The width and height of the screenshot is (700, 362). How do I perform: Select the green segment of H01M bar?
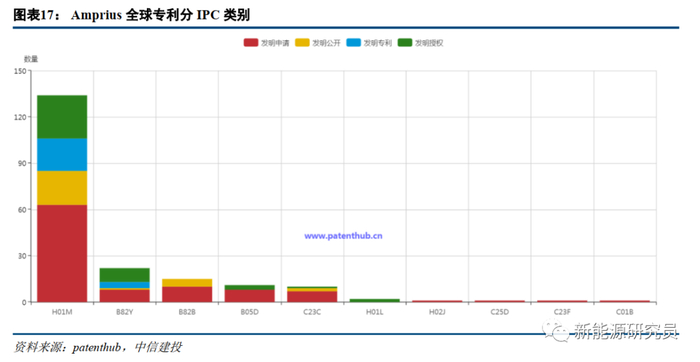tap(62, 117)
